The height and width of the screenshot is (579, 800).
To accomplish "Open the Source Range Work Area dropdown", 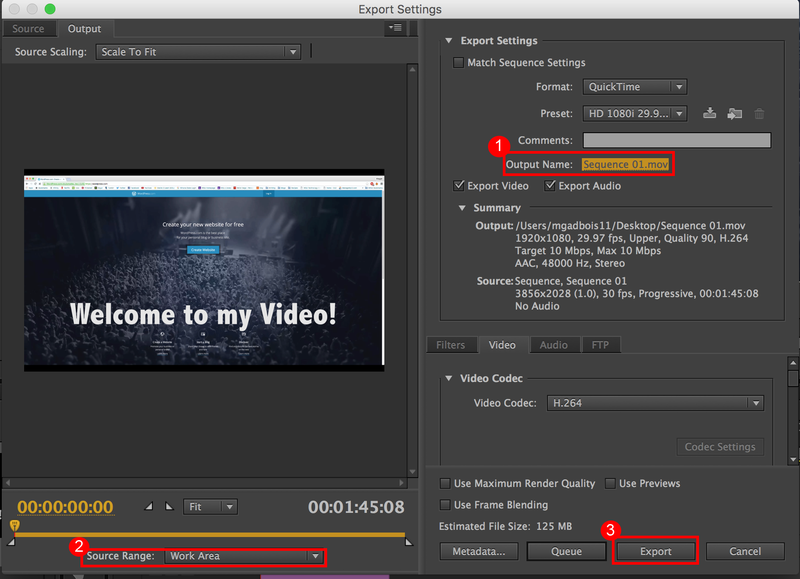I will point(245,556).
